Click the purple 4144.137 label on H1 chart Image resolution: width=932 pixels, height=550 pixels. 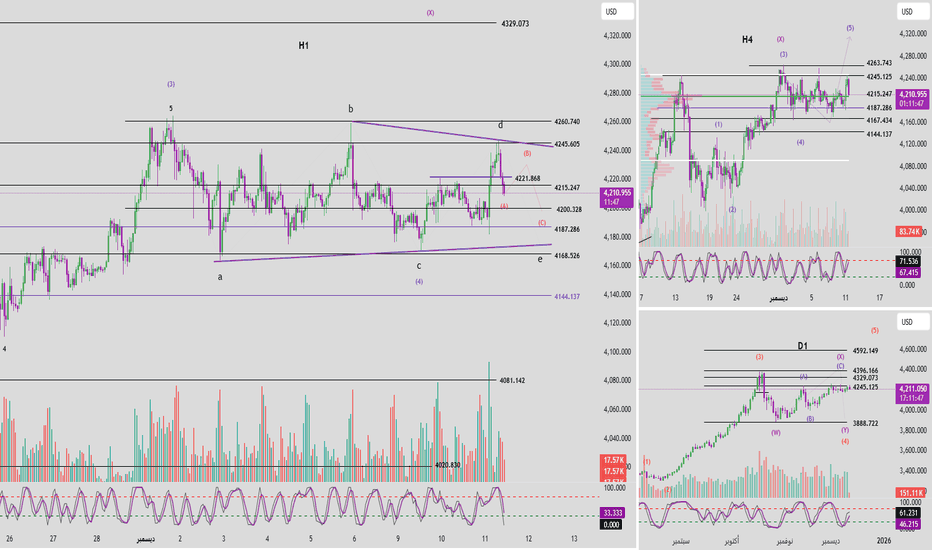point(566,296)
